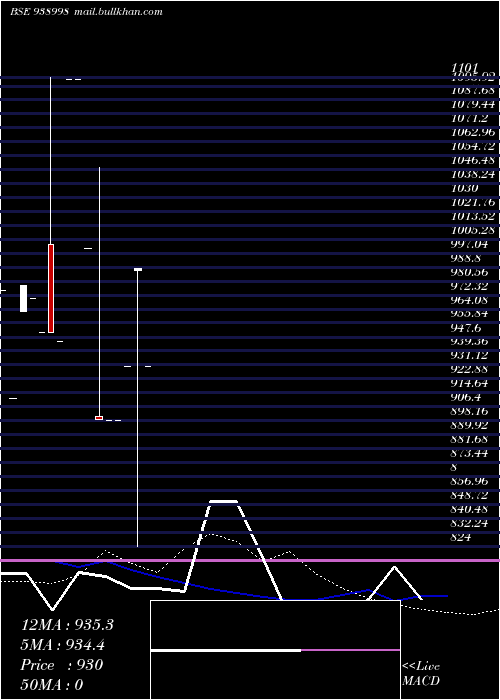
Task: Click the 939.36 price axis label
Action: click(470, 342)
